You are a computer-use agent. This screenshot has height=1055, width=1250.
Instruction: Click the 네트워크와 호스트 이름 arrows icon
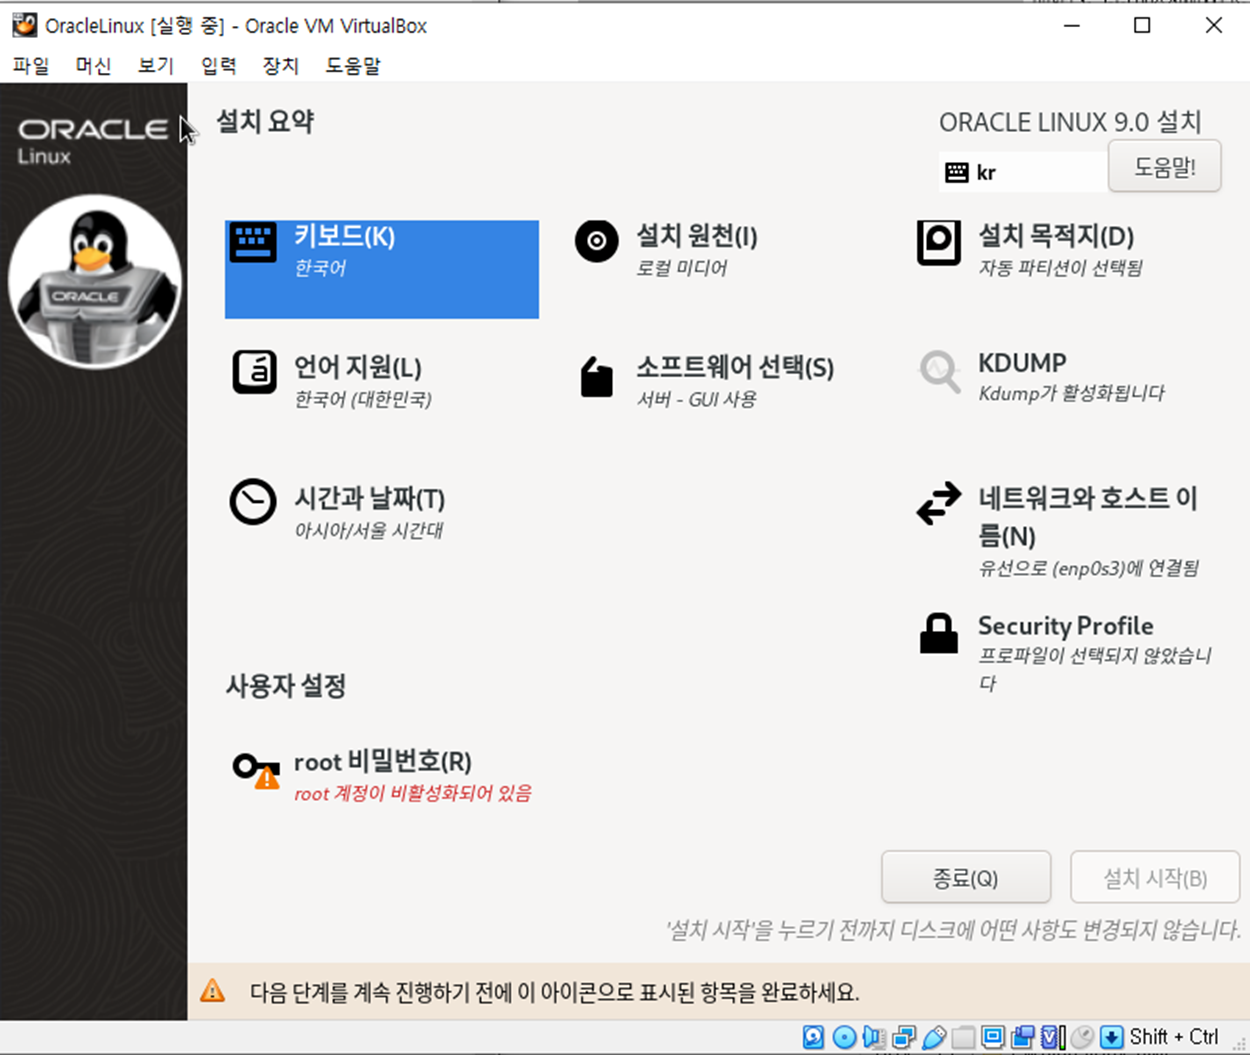(x=938, y=504)
